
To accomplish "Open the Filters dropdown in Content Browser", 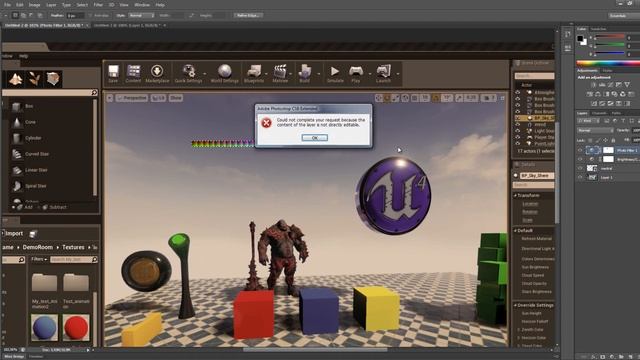I will pos(39,260).
